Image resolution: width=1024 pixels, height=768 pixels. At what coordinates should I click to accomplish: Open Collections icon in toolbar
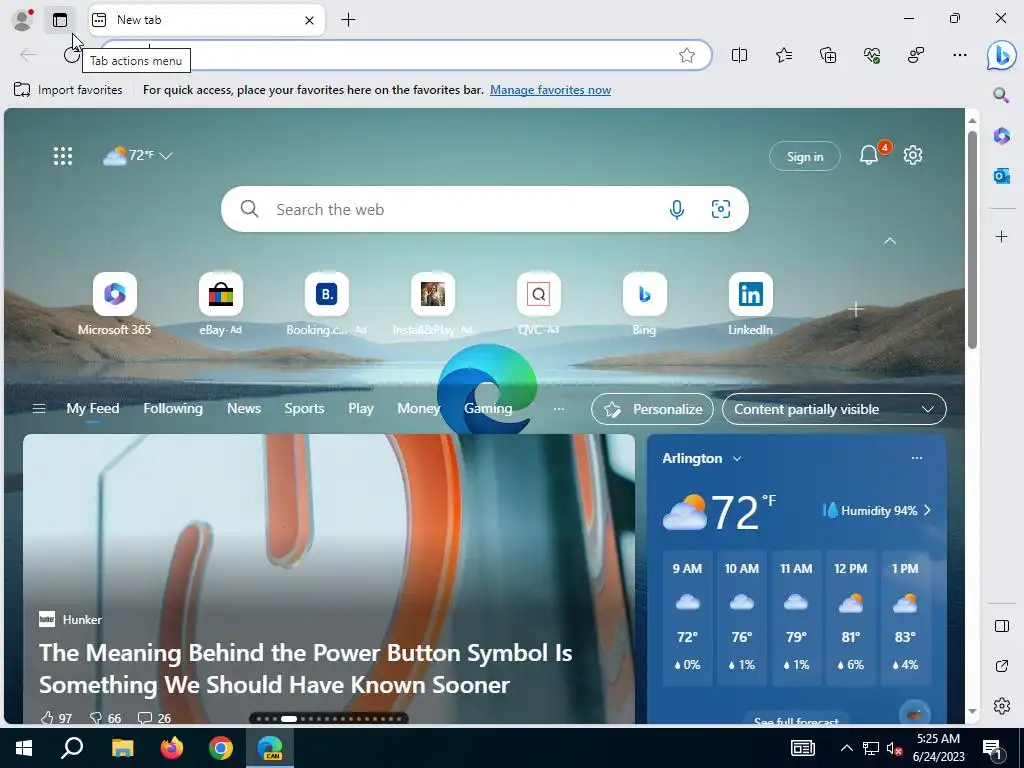[x=828, y=56]
